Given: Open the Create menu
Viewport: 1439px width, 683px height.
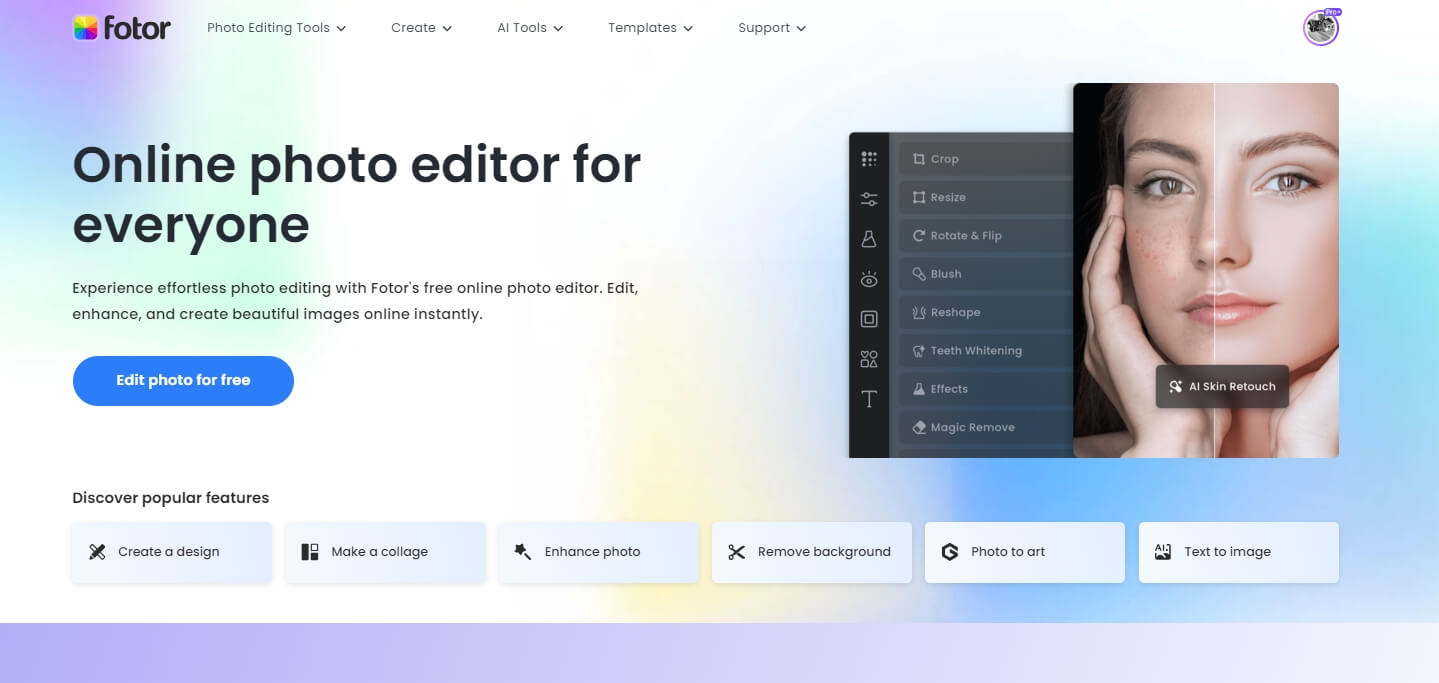Looking at the screenshot, I should (x=422, y=28).
